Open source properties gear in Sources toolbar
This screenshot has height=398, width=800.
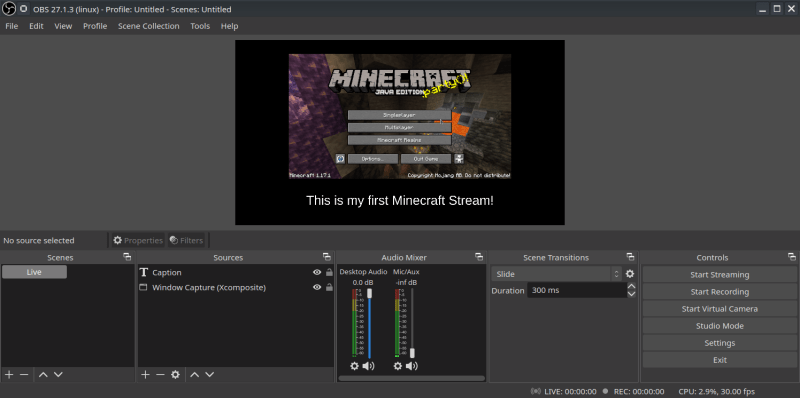coord(176,375)
